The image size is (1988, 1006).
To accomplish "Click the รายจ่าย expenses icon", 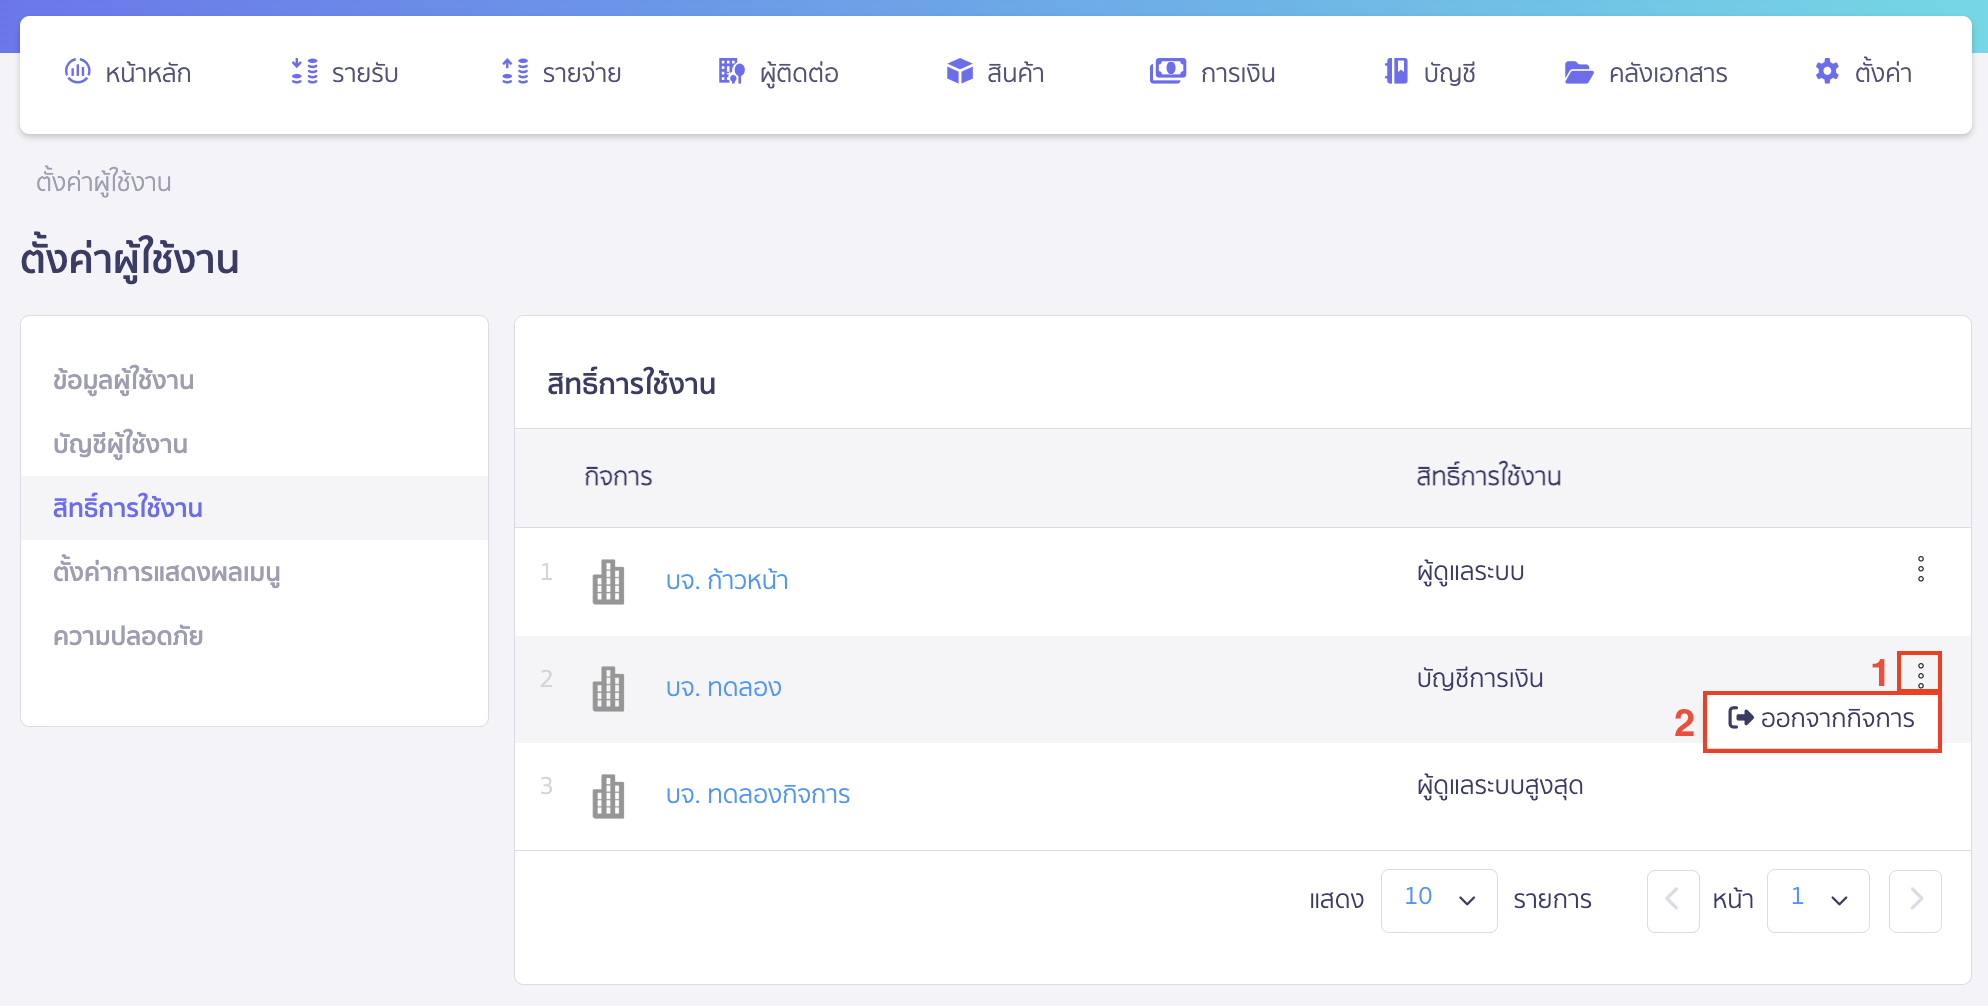I will (x=516, y=72).
